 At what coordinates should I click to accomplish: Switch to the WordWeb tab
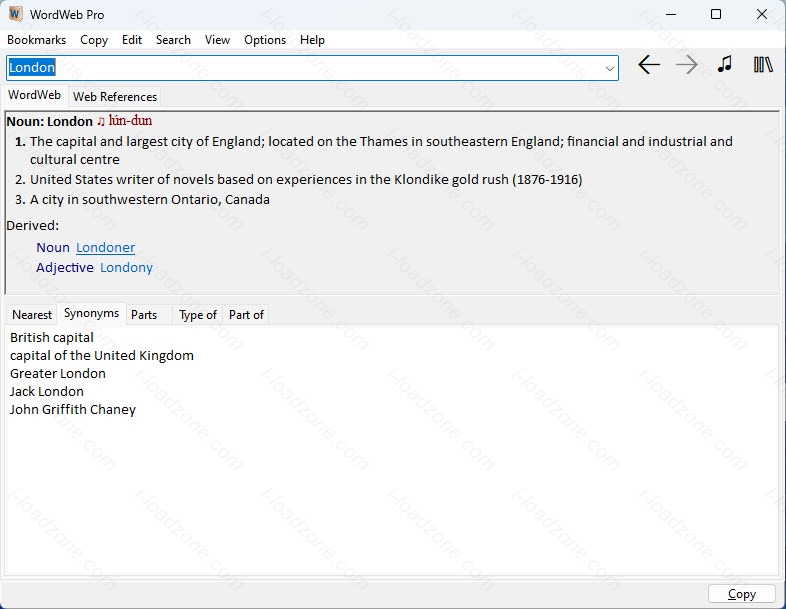[35, 95]
